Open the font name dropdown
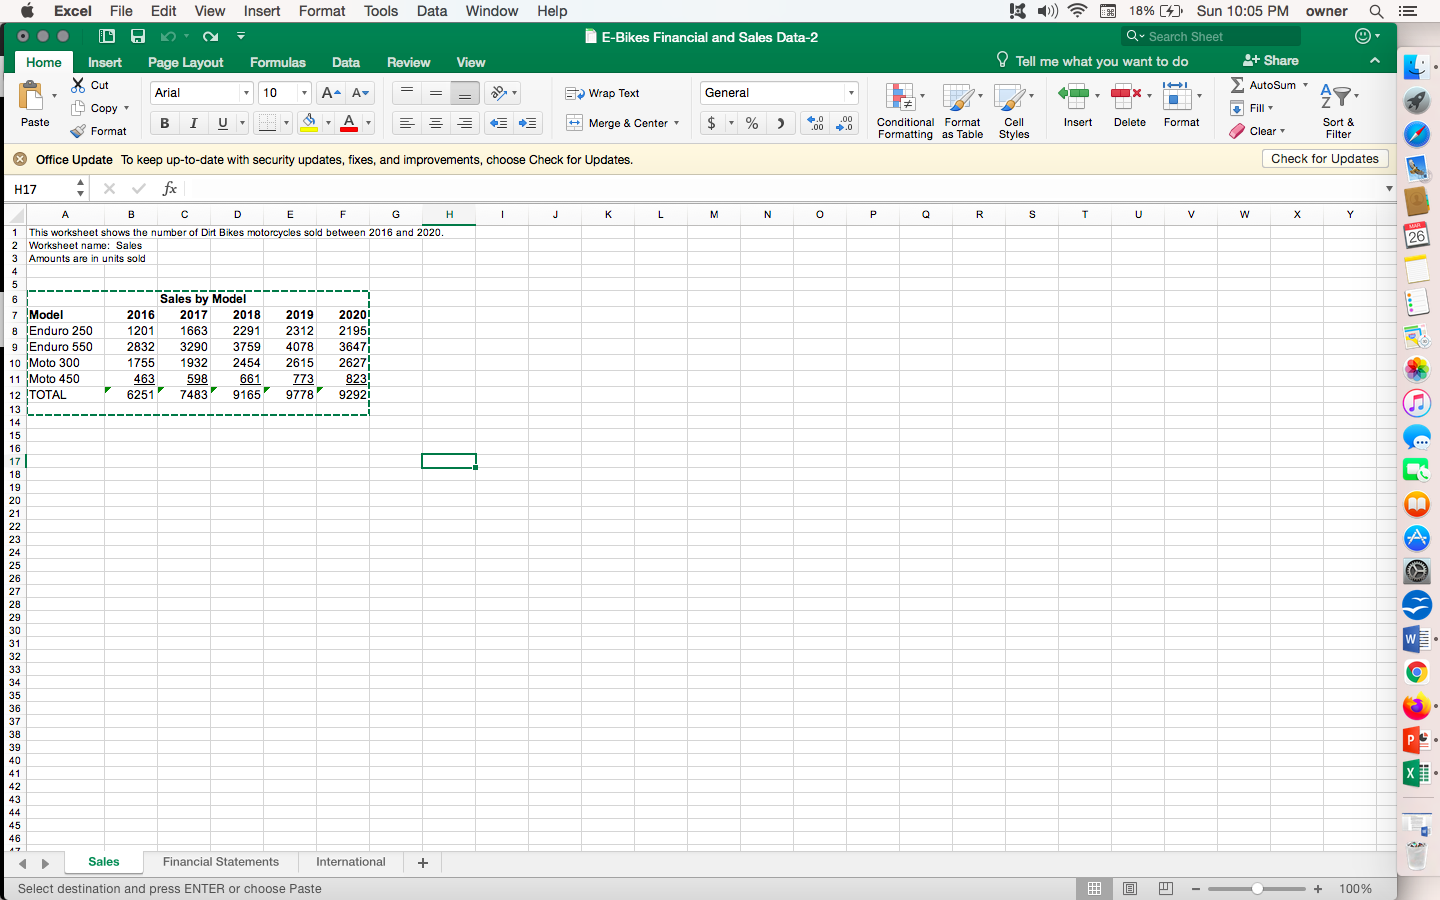Image resolution: width=1440 pixels, height=900 pixels. [245, 93]
